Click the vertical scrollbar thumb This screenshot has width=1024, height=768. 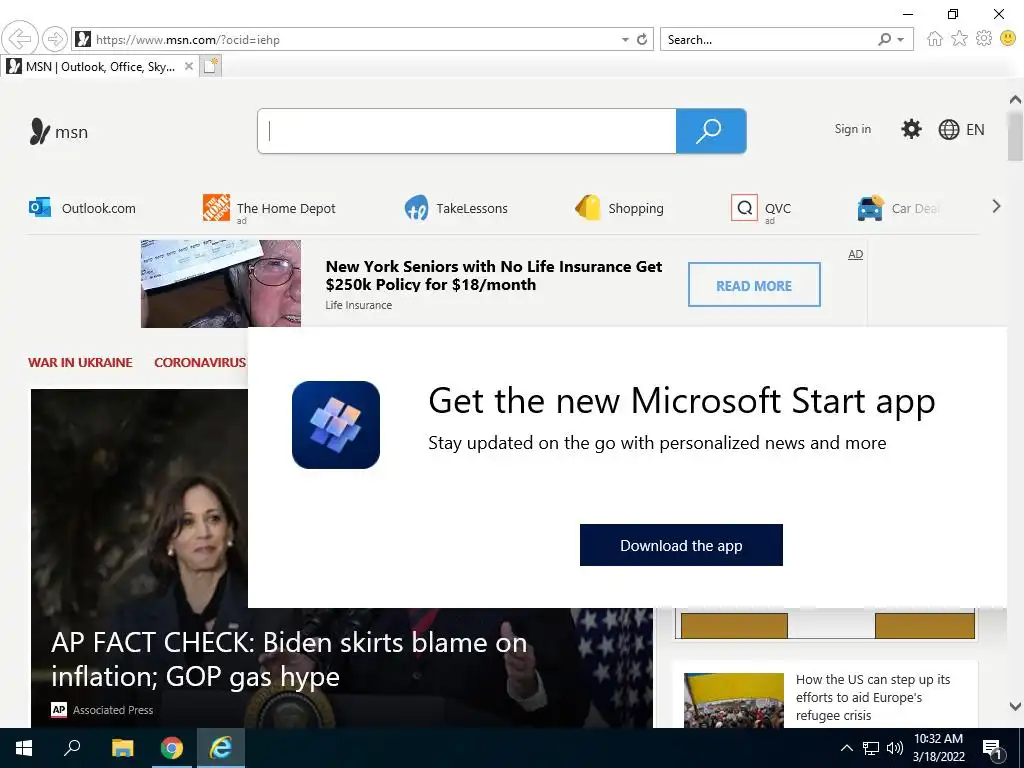[x=1015, y=136]
